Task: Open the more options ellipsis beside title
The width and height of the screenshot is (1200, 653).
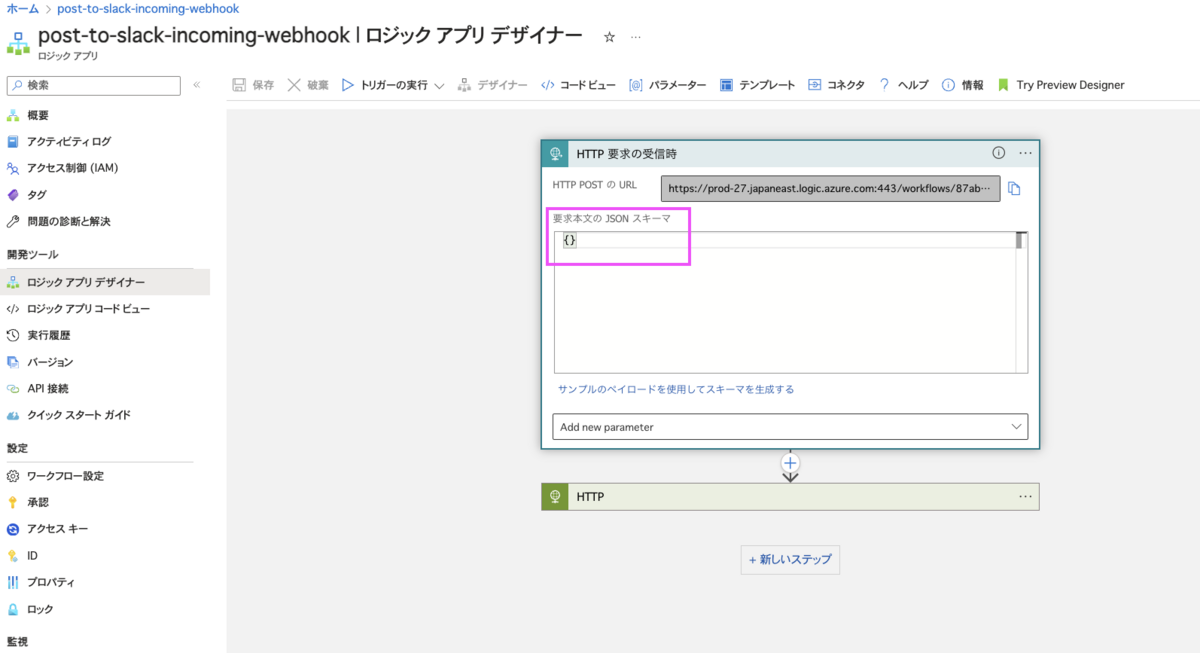Action: 634,37
